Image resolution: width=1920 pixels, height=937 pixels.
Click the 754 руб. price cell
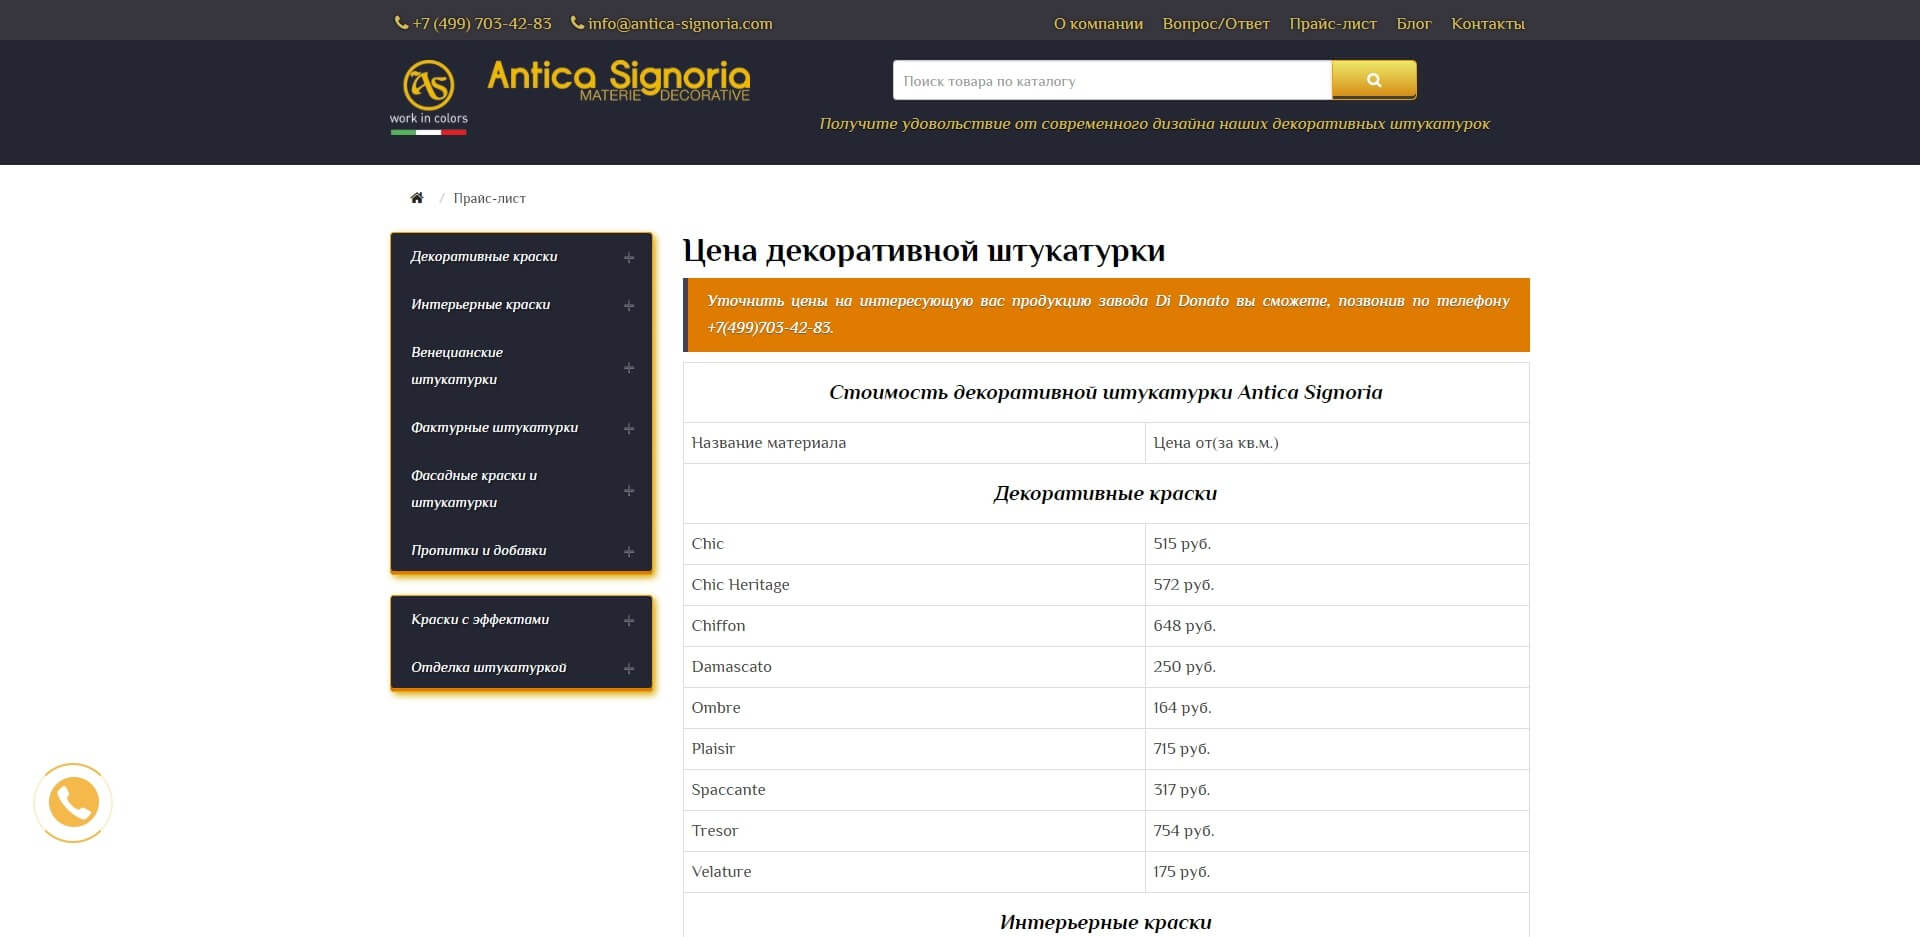[1337, 831]
